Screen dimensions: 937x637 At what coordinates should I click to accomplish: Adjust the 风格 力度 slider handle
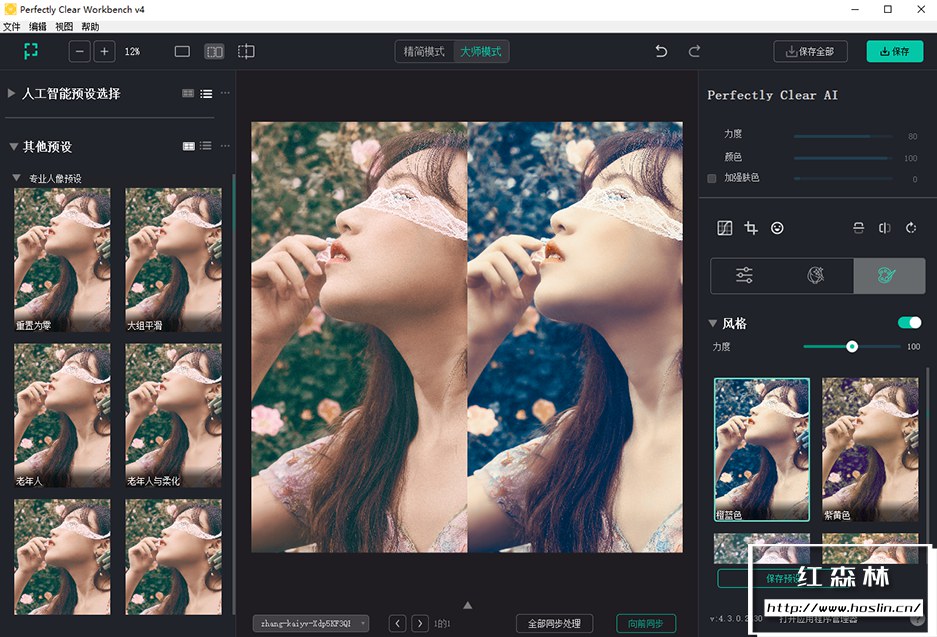click(852, 347)
